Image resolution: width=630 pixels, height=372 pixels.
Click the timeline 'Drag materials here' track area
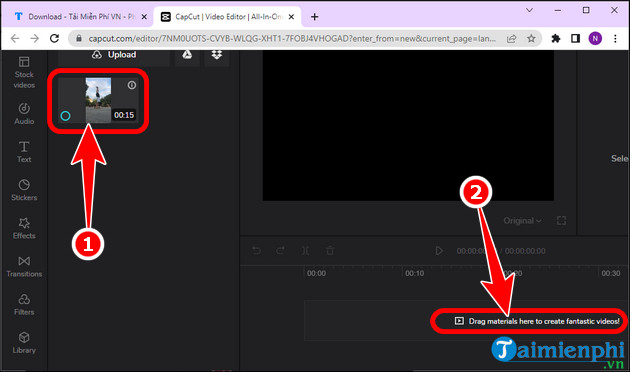pos(466,321)
